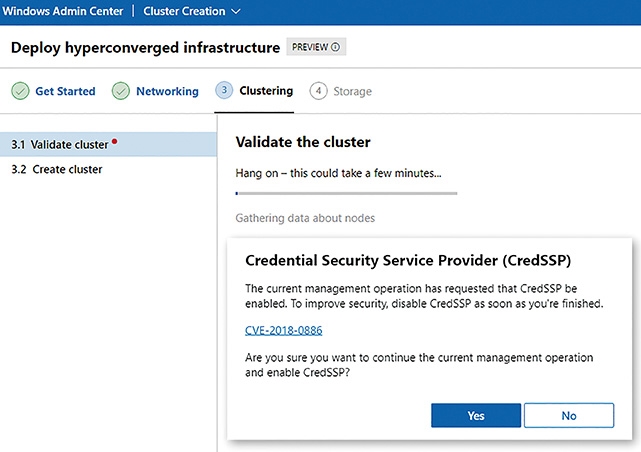Open the CVE-2018-0886 link
This screenshot has width=641, height=452.
(x=284, y=330)
